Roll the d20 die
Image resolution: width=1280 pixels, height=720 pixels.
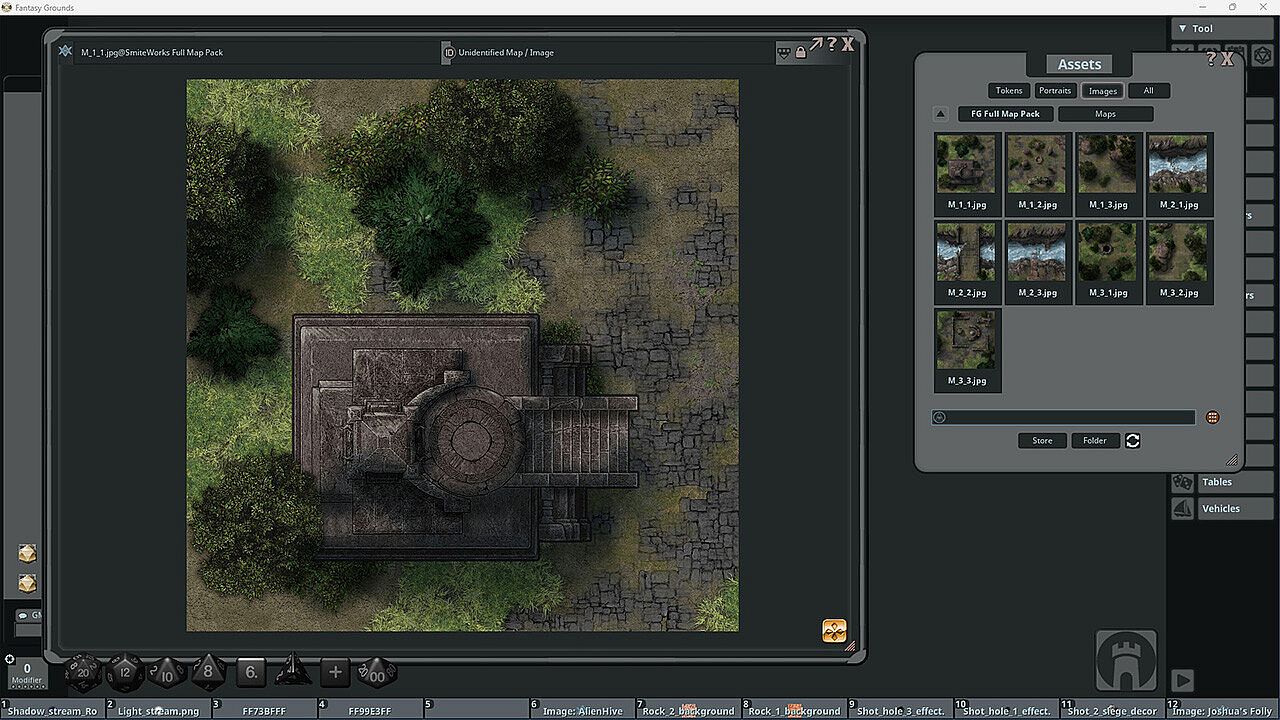(83, 673)
